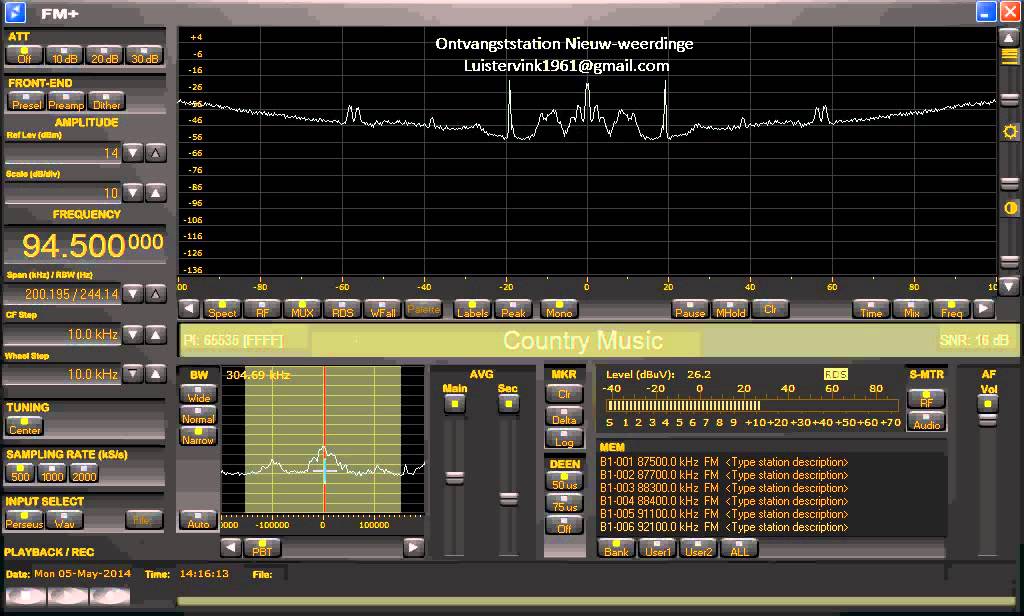Select 50 us de-emphasis

pos(564,481)
